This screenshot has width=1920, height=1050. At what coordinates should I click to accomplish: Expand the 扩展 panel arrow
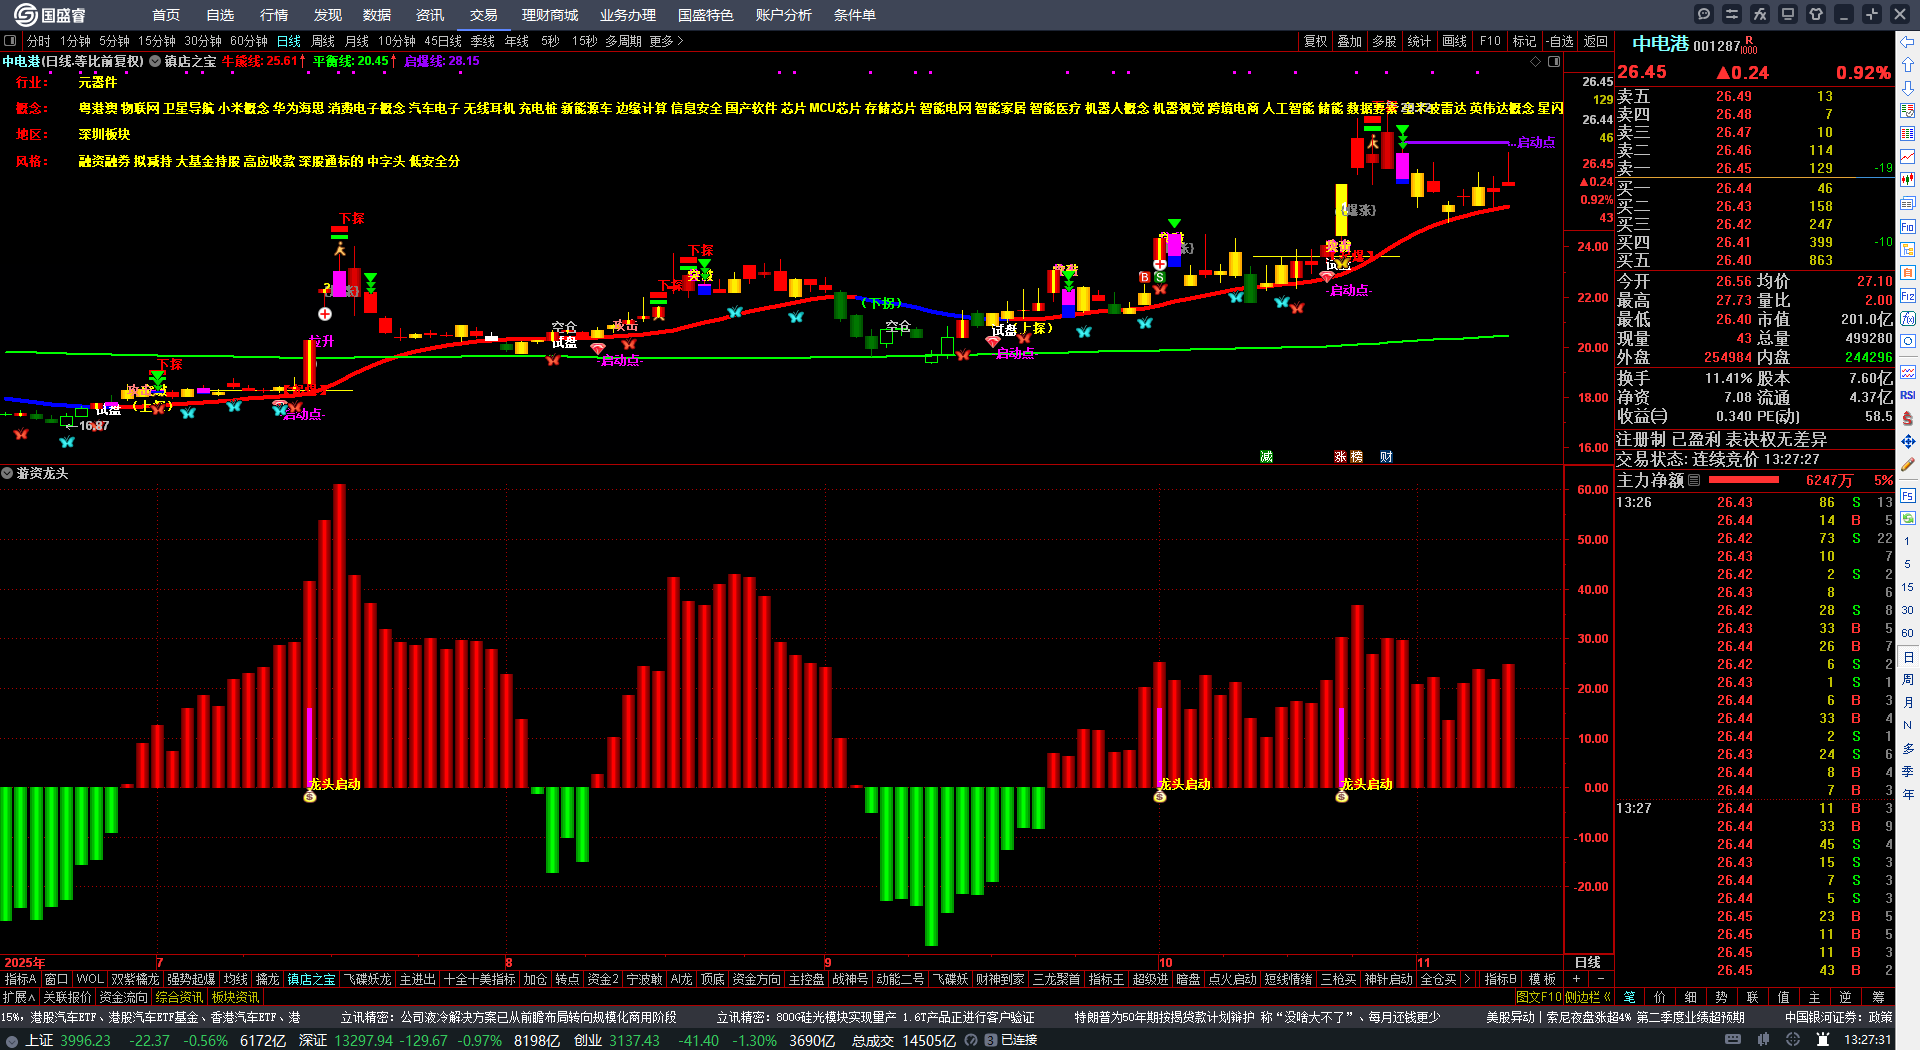[x=19, y=997]
